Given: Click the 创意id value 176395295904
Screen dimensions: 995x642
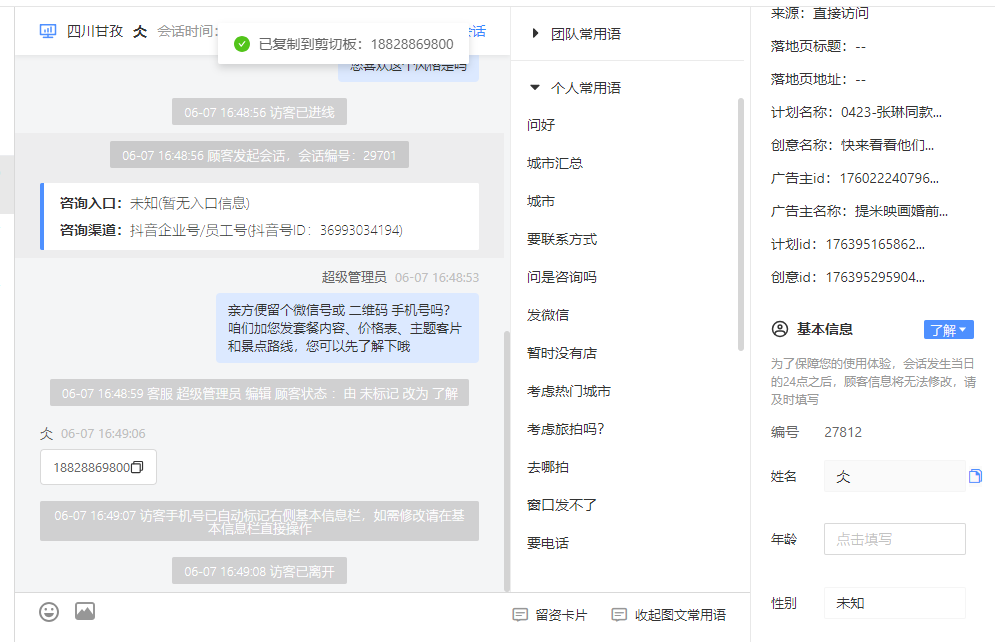Looking at the screenshot, I should [875, 277].
